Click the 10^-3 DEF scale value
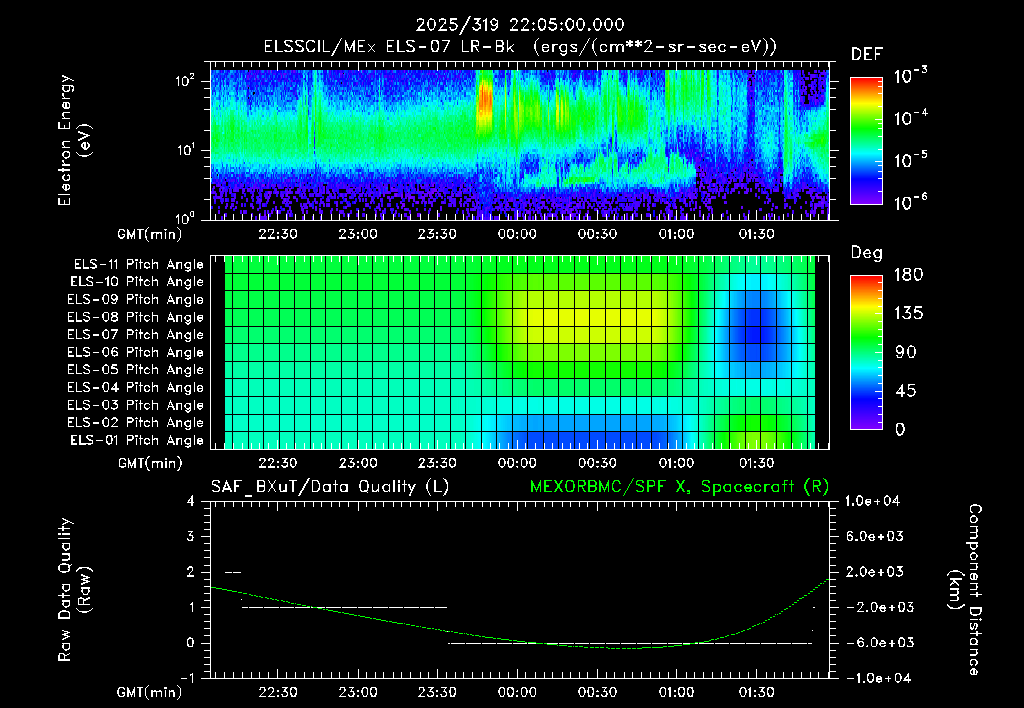 pyautogui.click(x=910, y=76)
